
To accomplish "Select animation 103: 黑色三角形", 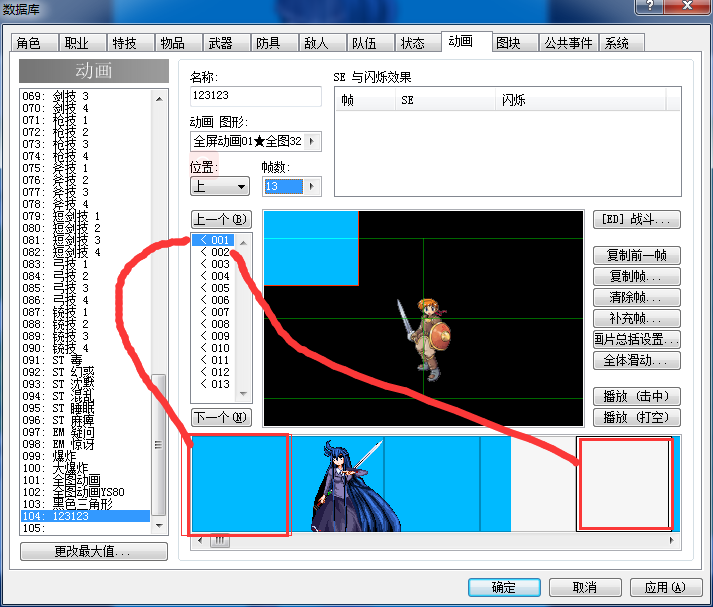I will [85, 504].
